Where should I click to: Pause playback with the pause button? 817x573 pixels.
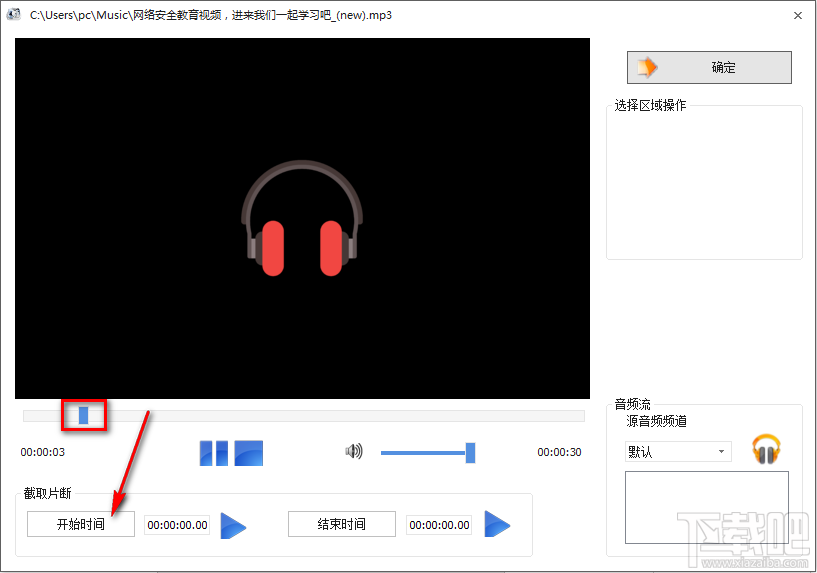pyautogui.click(x=214, y=453)
